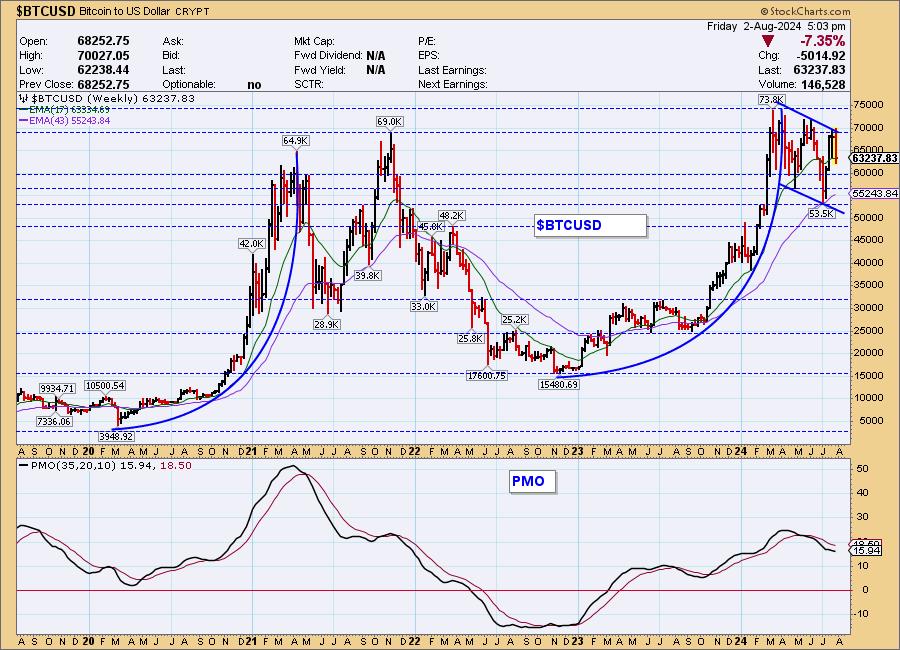Click the 17600.75 low label
The width and height of the screenshot is (900, 650).
[487, 376]
